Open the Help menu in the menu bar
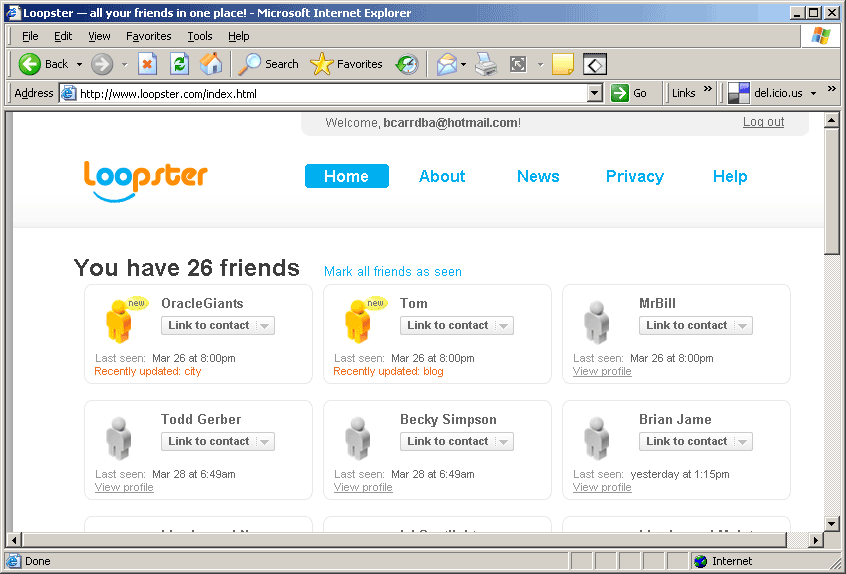846x574 pixels. coord(238,36)
